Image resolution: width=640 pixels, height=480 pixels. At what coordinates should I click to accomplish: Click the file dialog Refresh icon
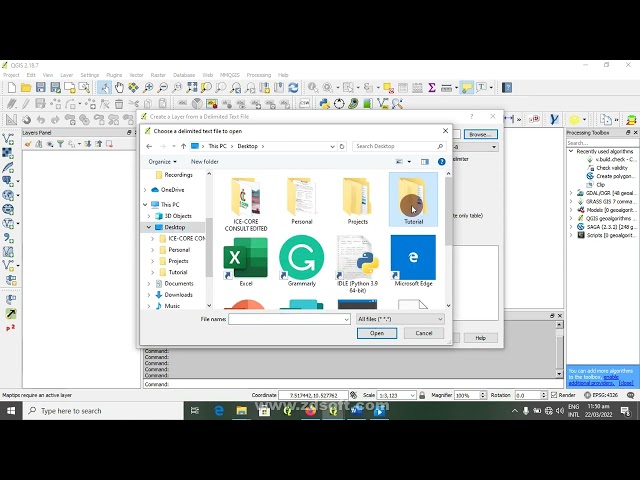coord(342,146)
